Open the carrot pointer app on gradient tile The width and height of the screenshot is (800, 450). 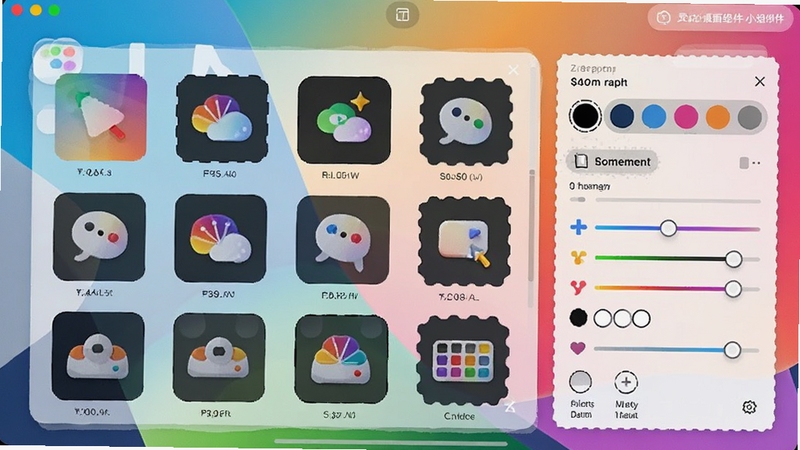[101, 117]
